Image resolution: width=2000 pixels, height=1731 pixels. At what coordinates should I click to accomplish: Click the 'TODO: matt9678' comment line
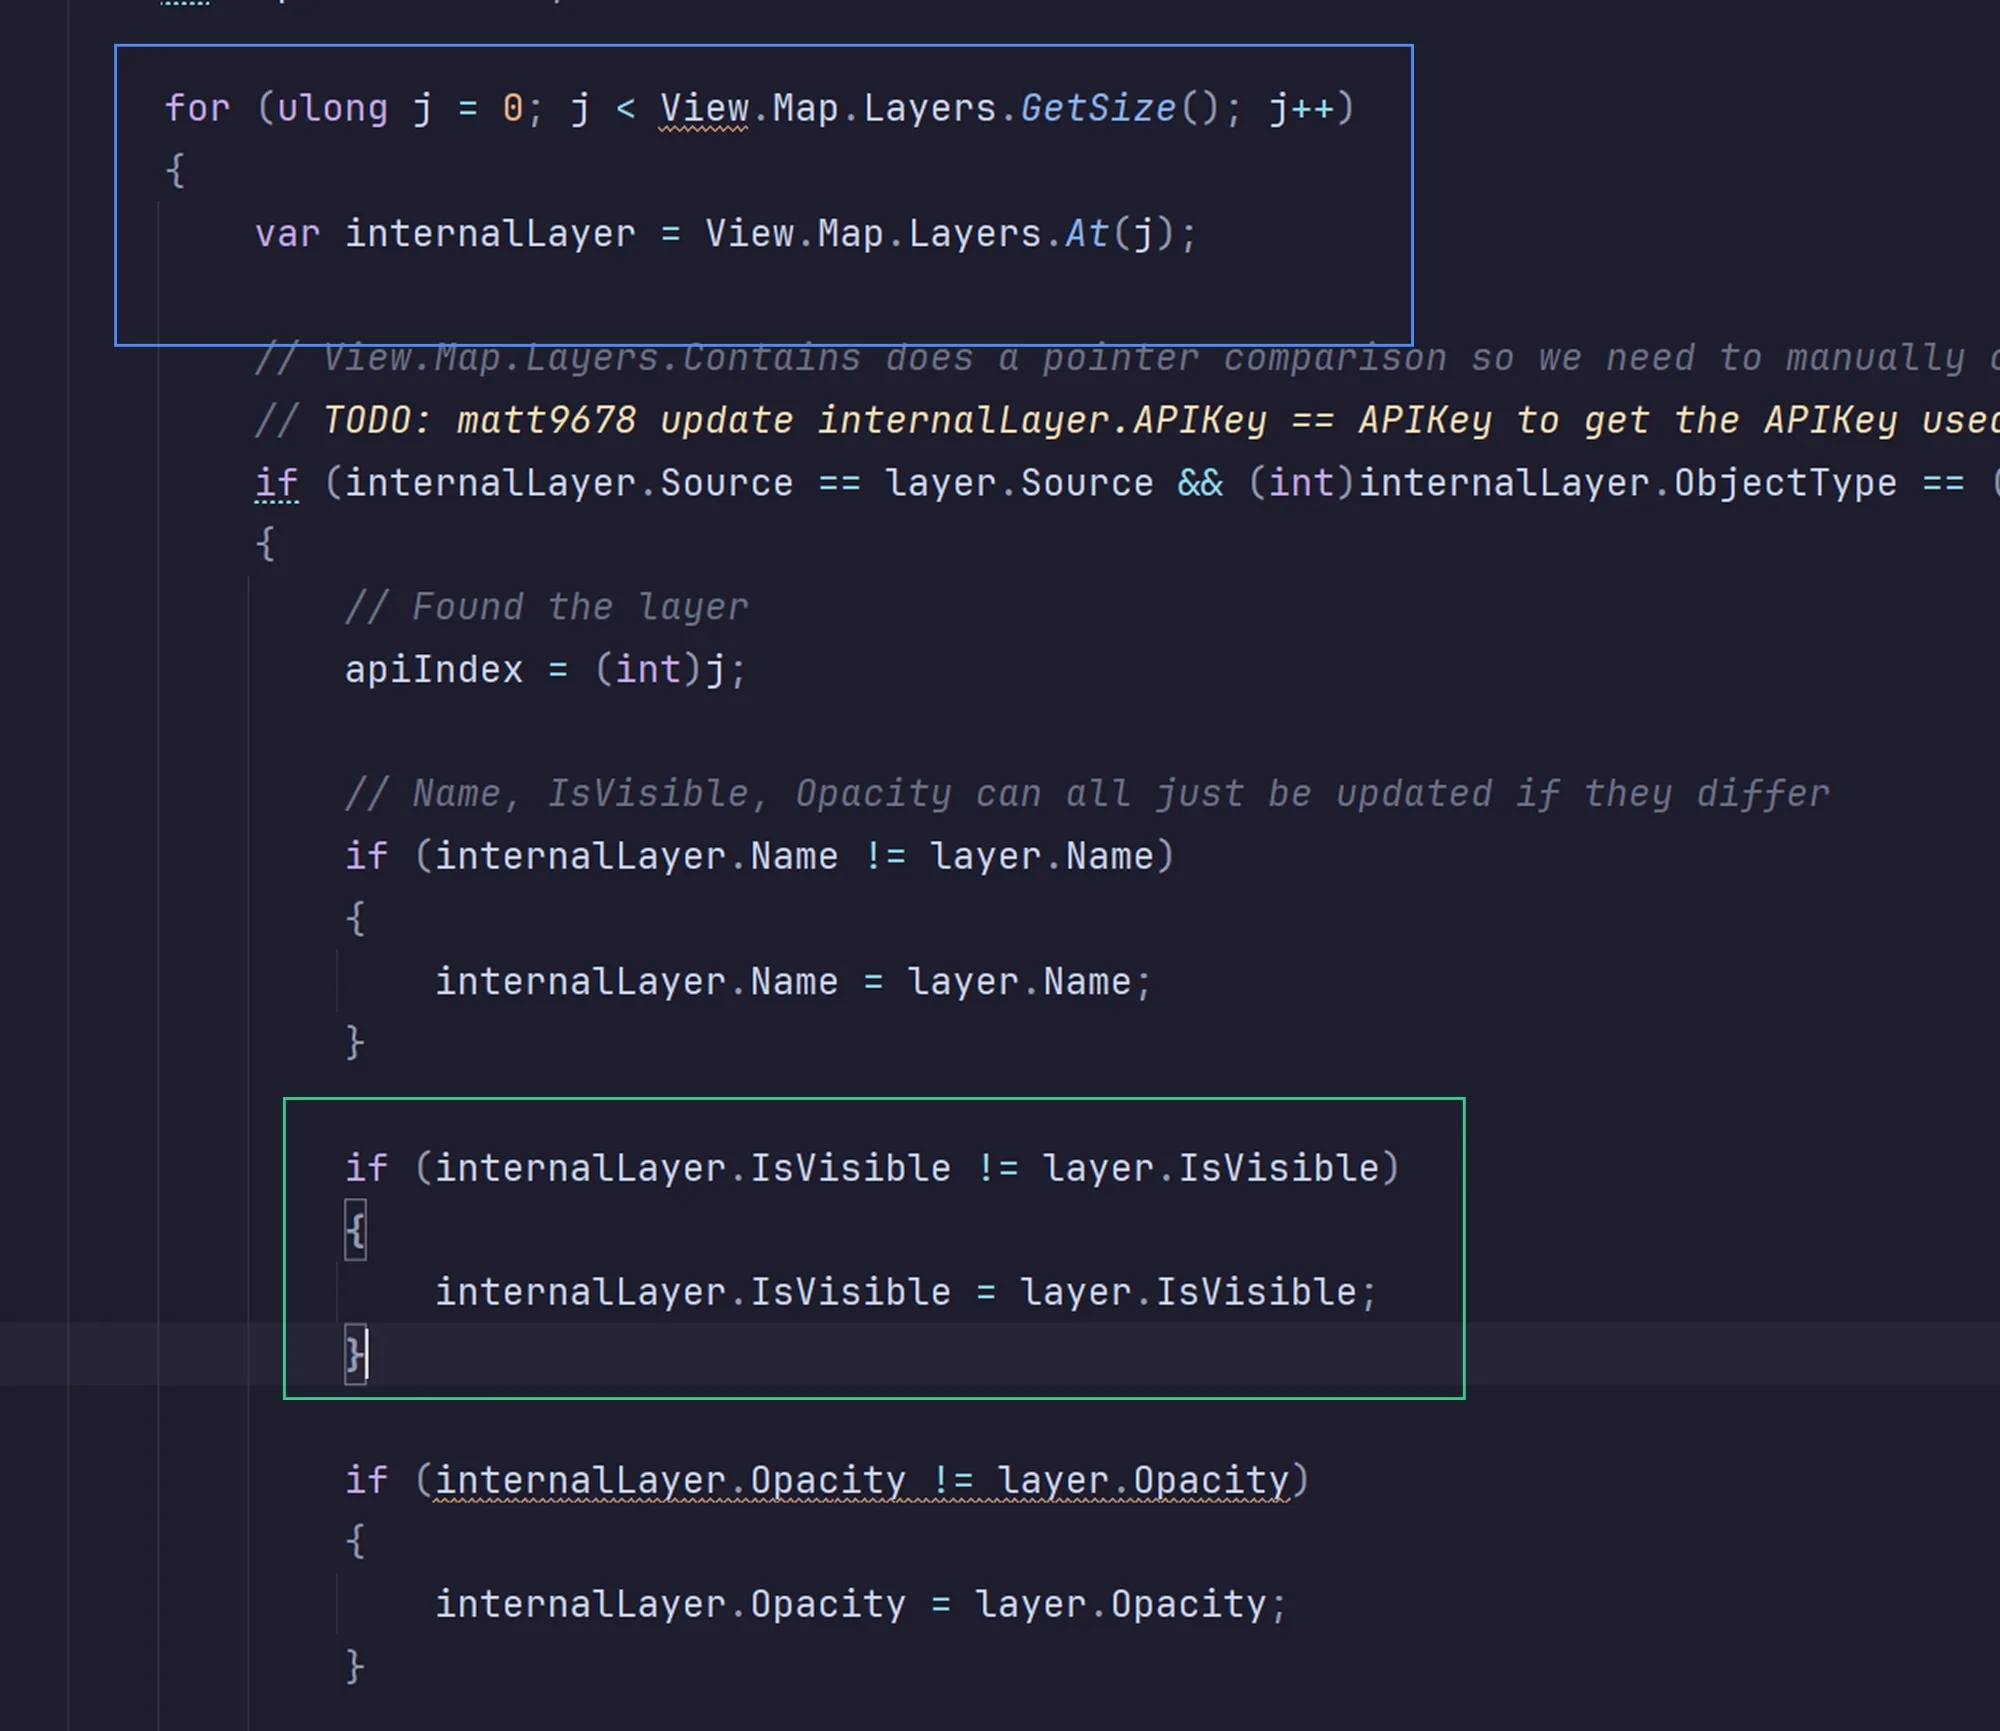click(x=1126, y=420)
